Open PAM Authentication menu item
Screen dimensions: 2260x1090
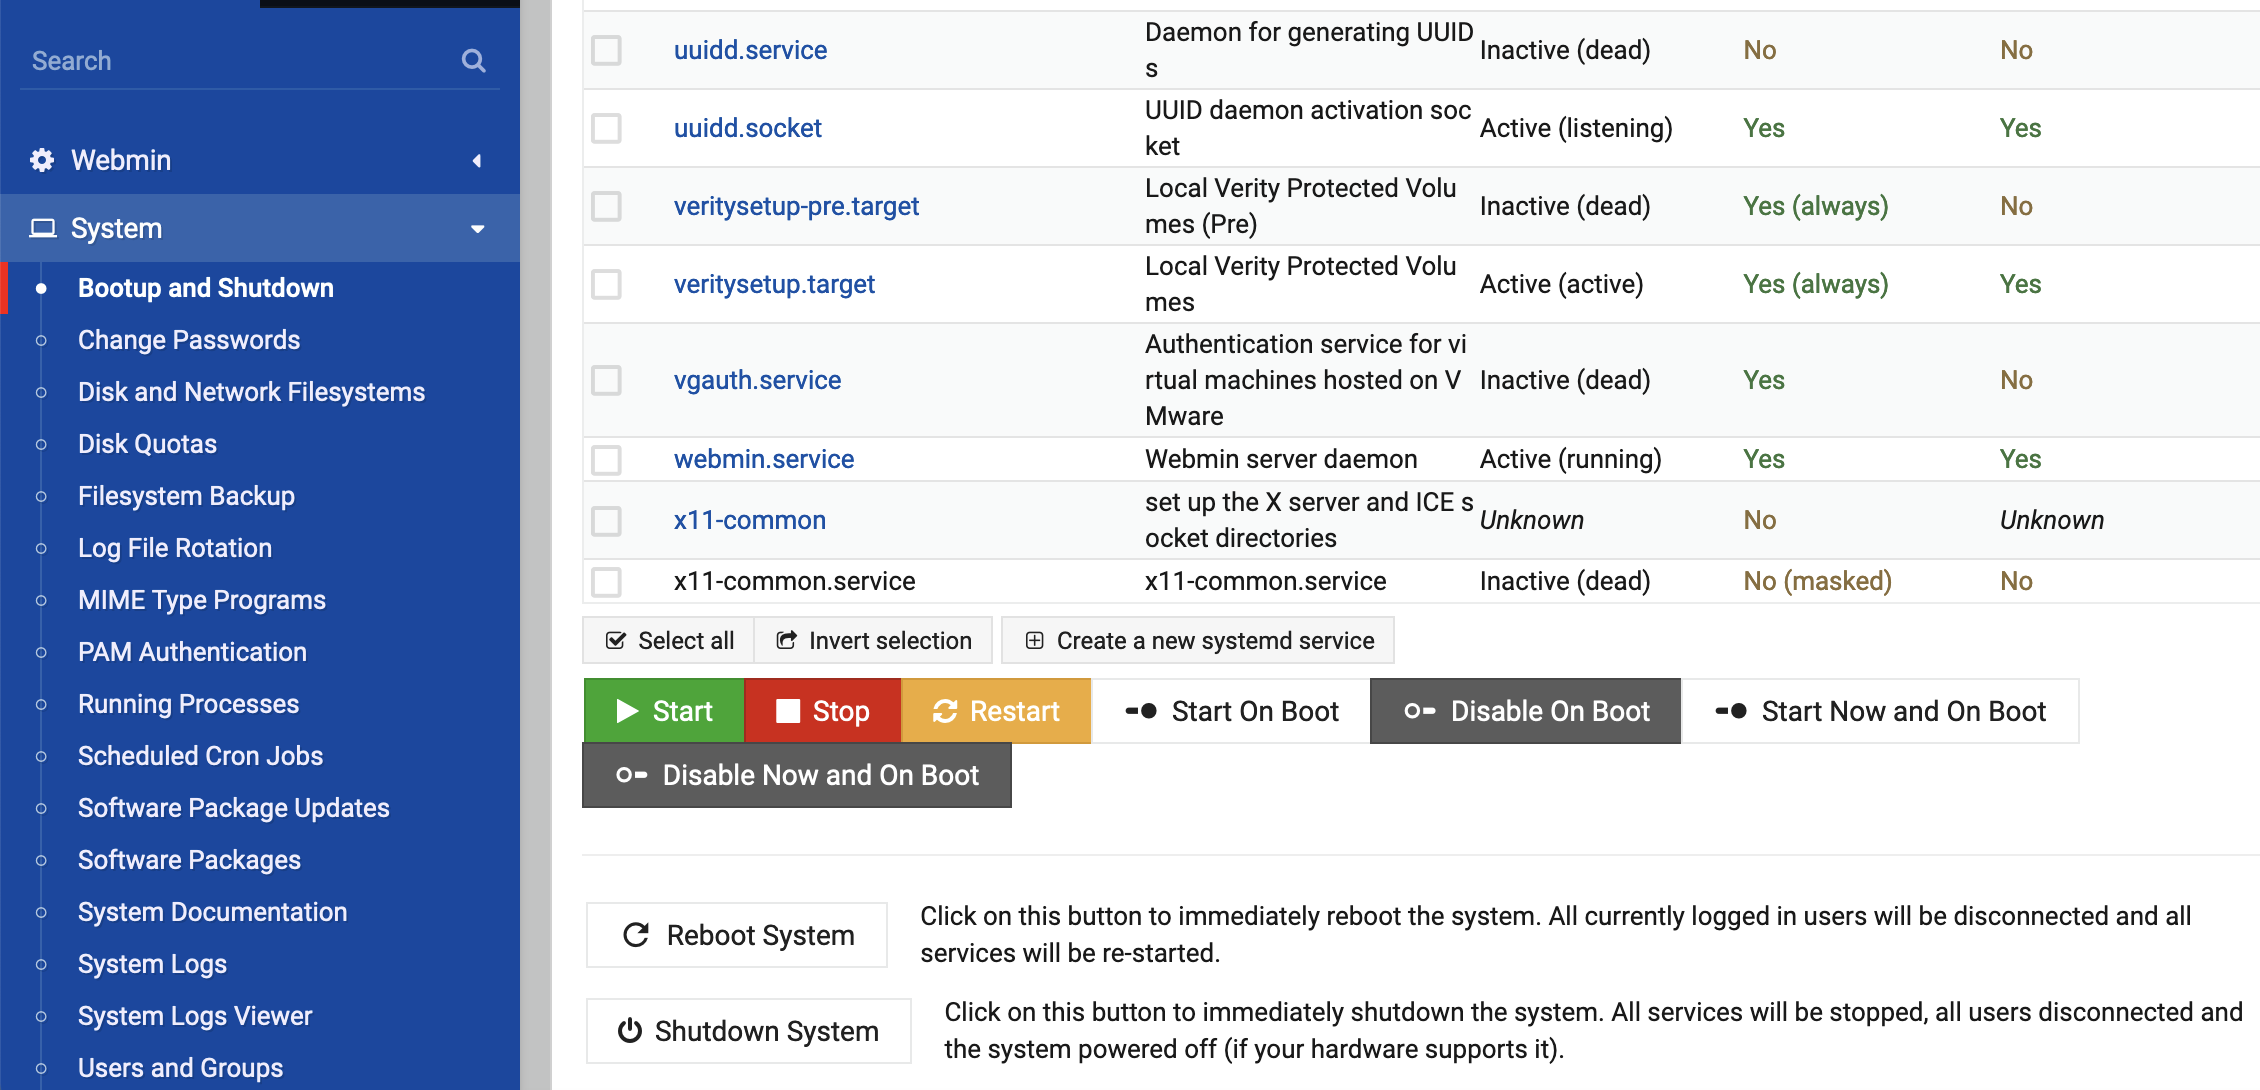pyautogui.click(x=193, y=652)
